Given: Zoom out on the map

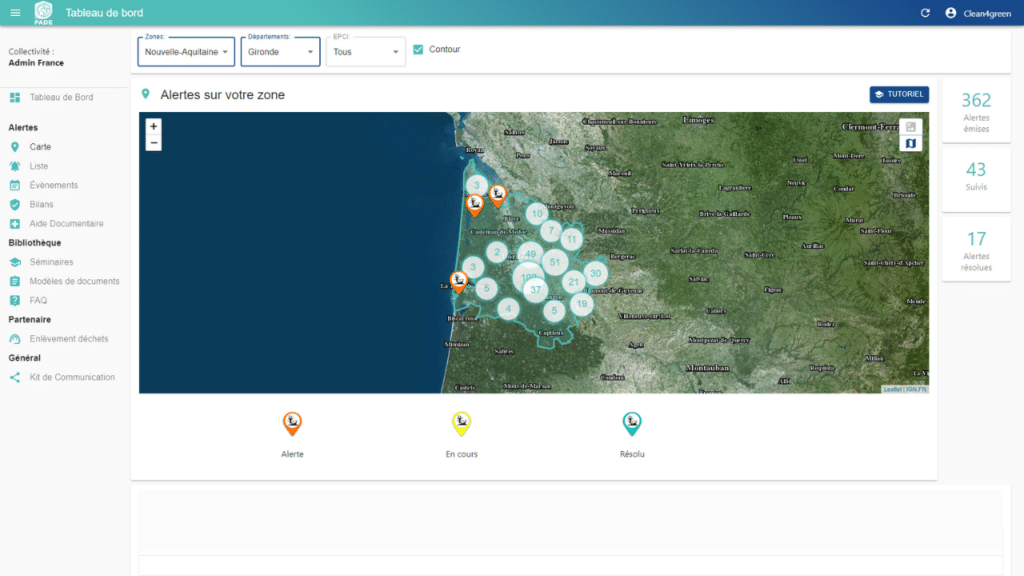Looking at the screenshot, I should pyautogui.click(x=153, y=143).
